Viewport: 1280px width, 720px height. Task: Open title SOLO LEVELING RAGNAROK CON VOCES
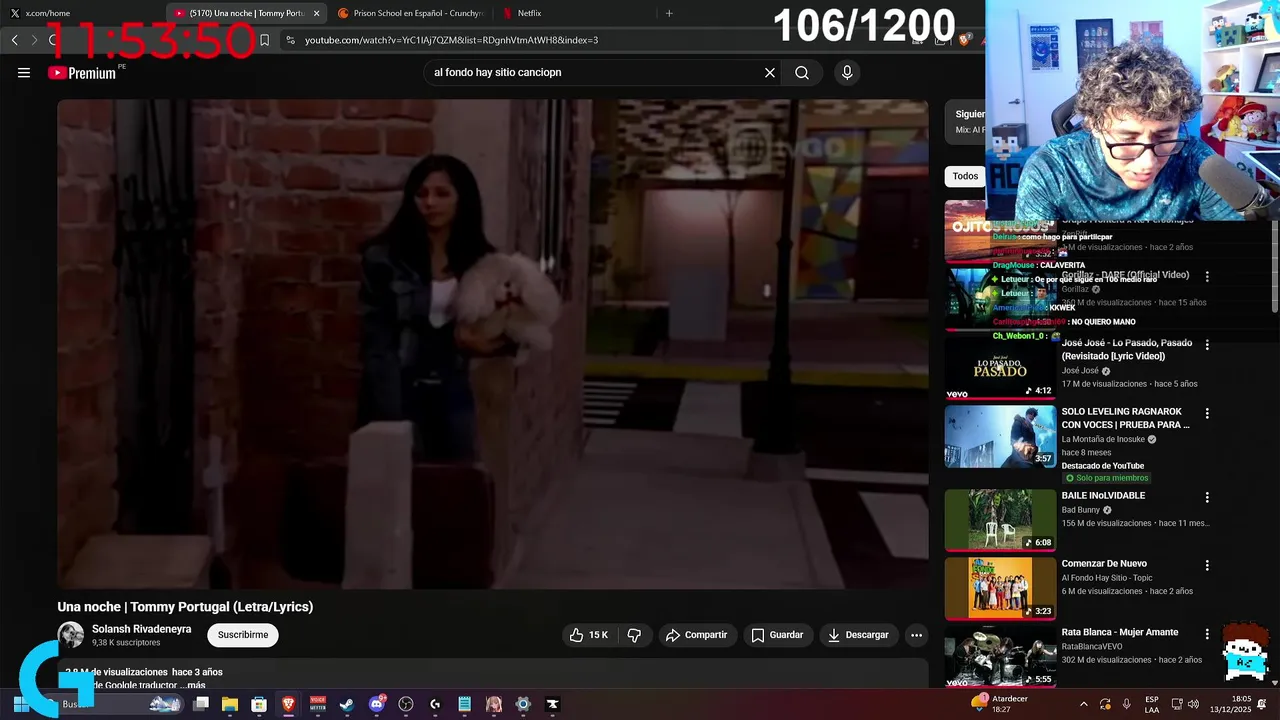pos(1125,418)
